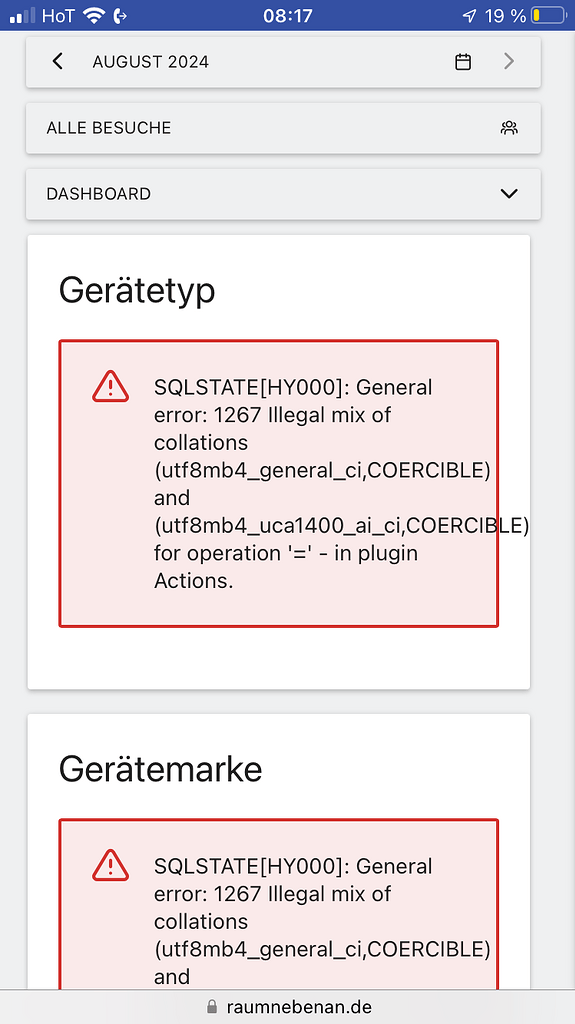Viewport: 575px width, 1024px height.
Task: Tap the padlock icon beside raumnebenan.de
Action: coord(211,1006)
